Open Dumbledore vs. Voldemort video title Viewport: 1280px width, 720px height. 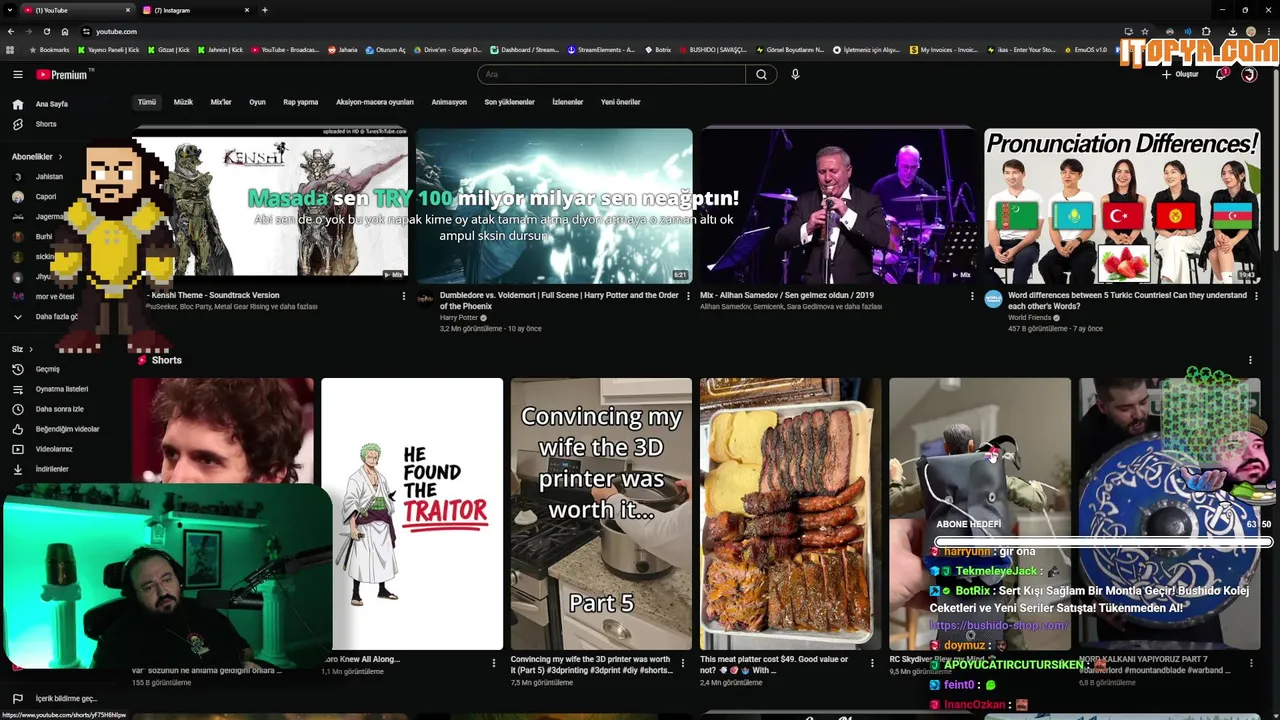pos(559,301)
